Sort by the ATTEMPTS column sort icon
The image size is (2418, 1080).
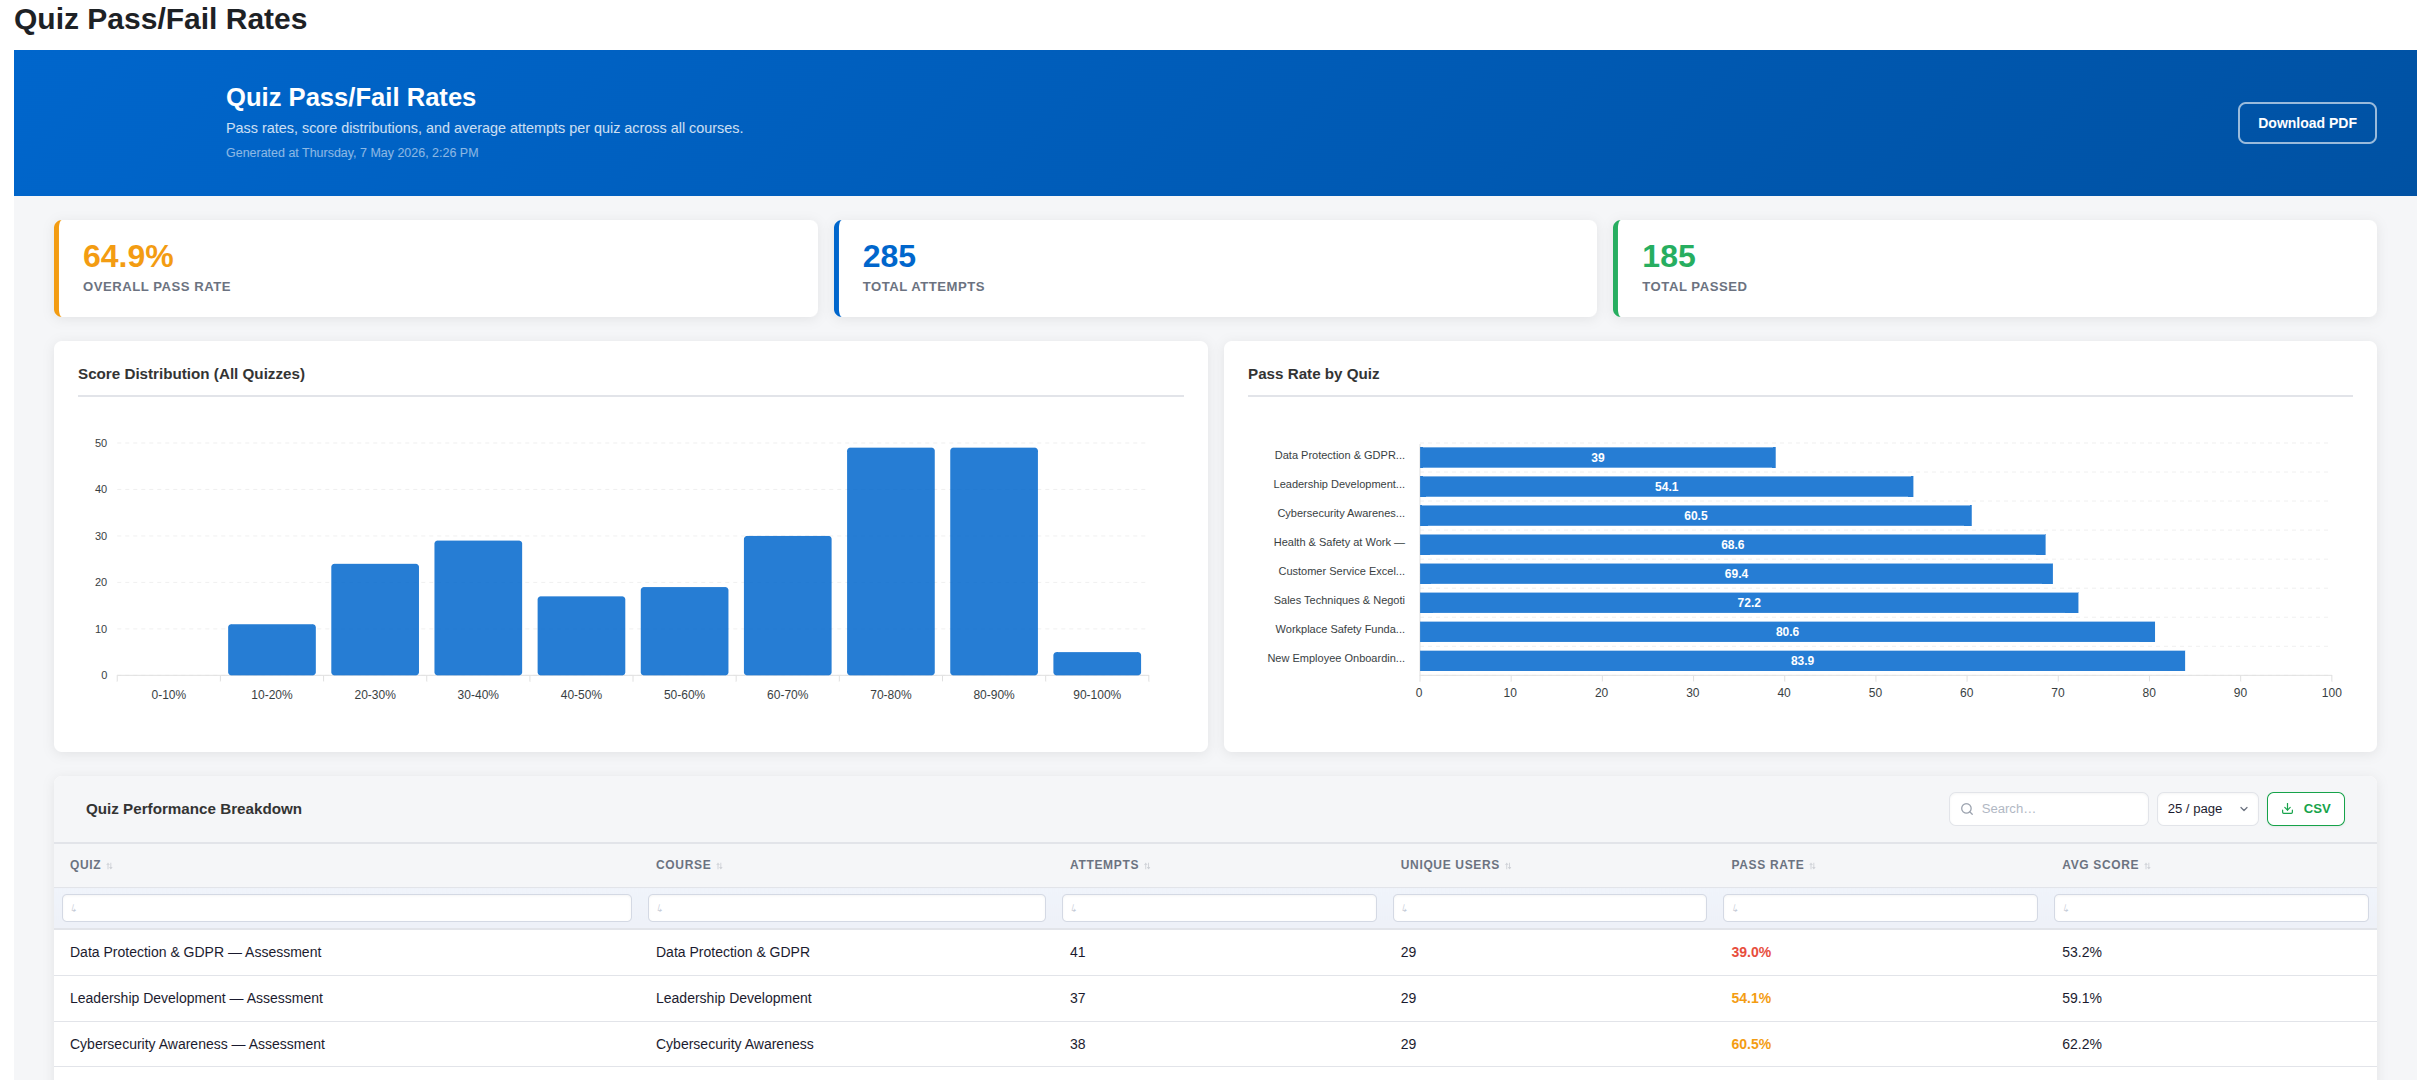click(1147, 866)
